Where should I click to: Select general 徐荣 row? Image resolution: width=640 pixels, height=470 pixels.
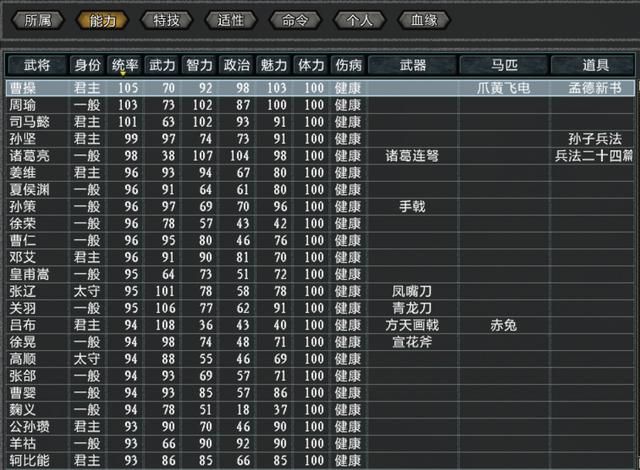(320, 224)
